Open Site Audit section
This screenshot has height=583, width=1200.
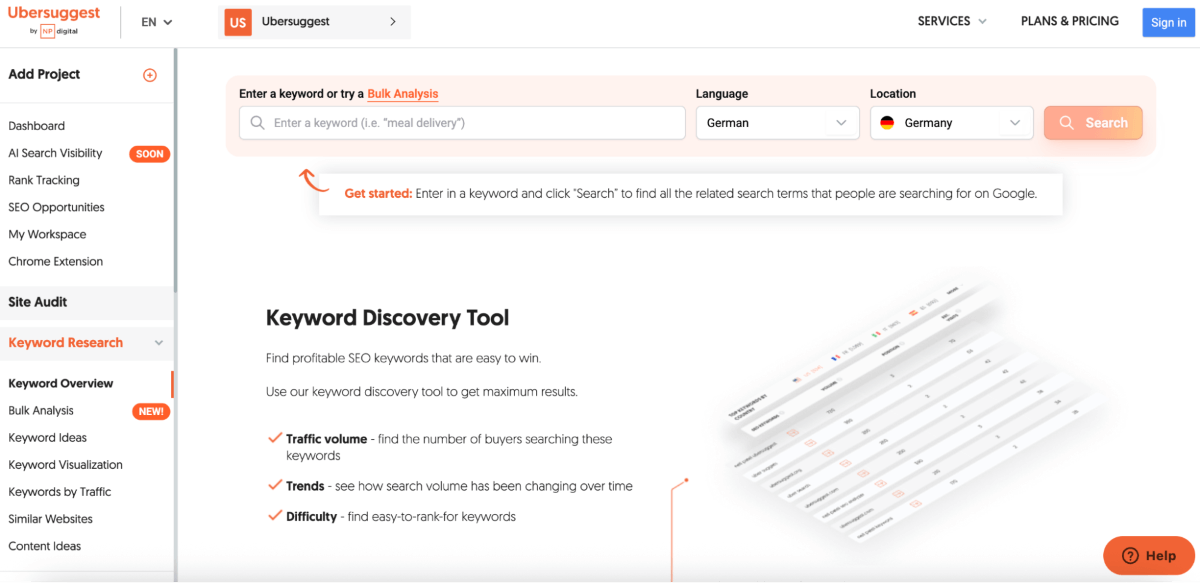tap(86, 302)
